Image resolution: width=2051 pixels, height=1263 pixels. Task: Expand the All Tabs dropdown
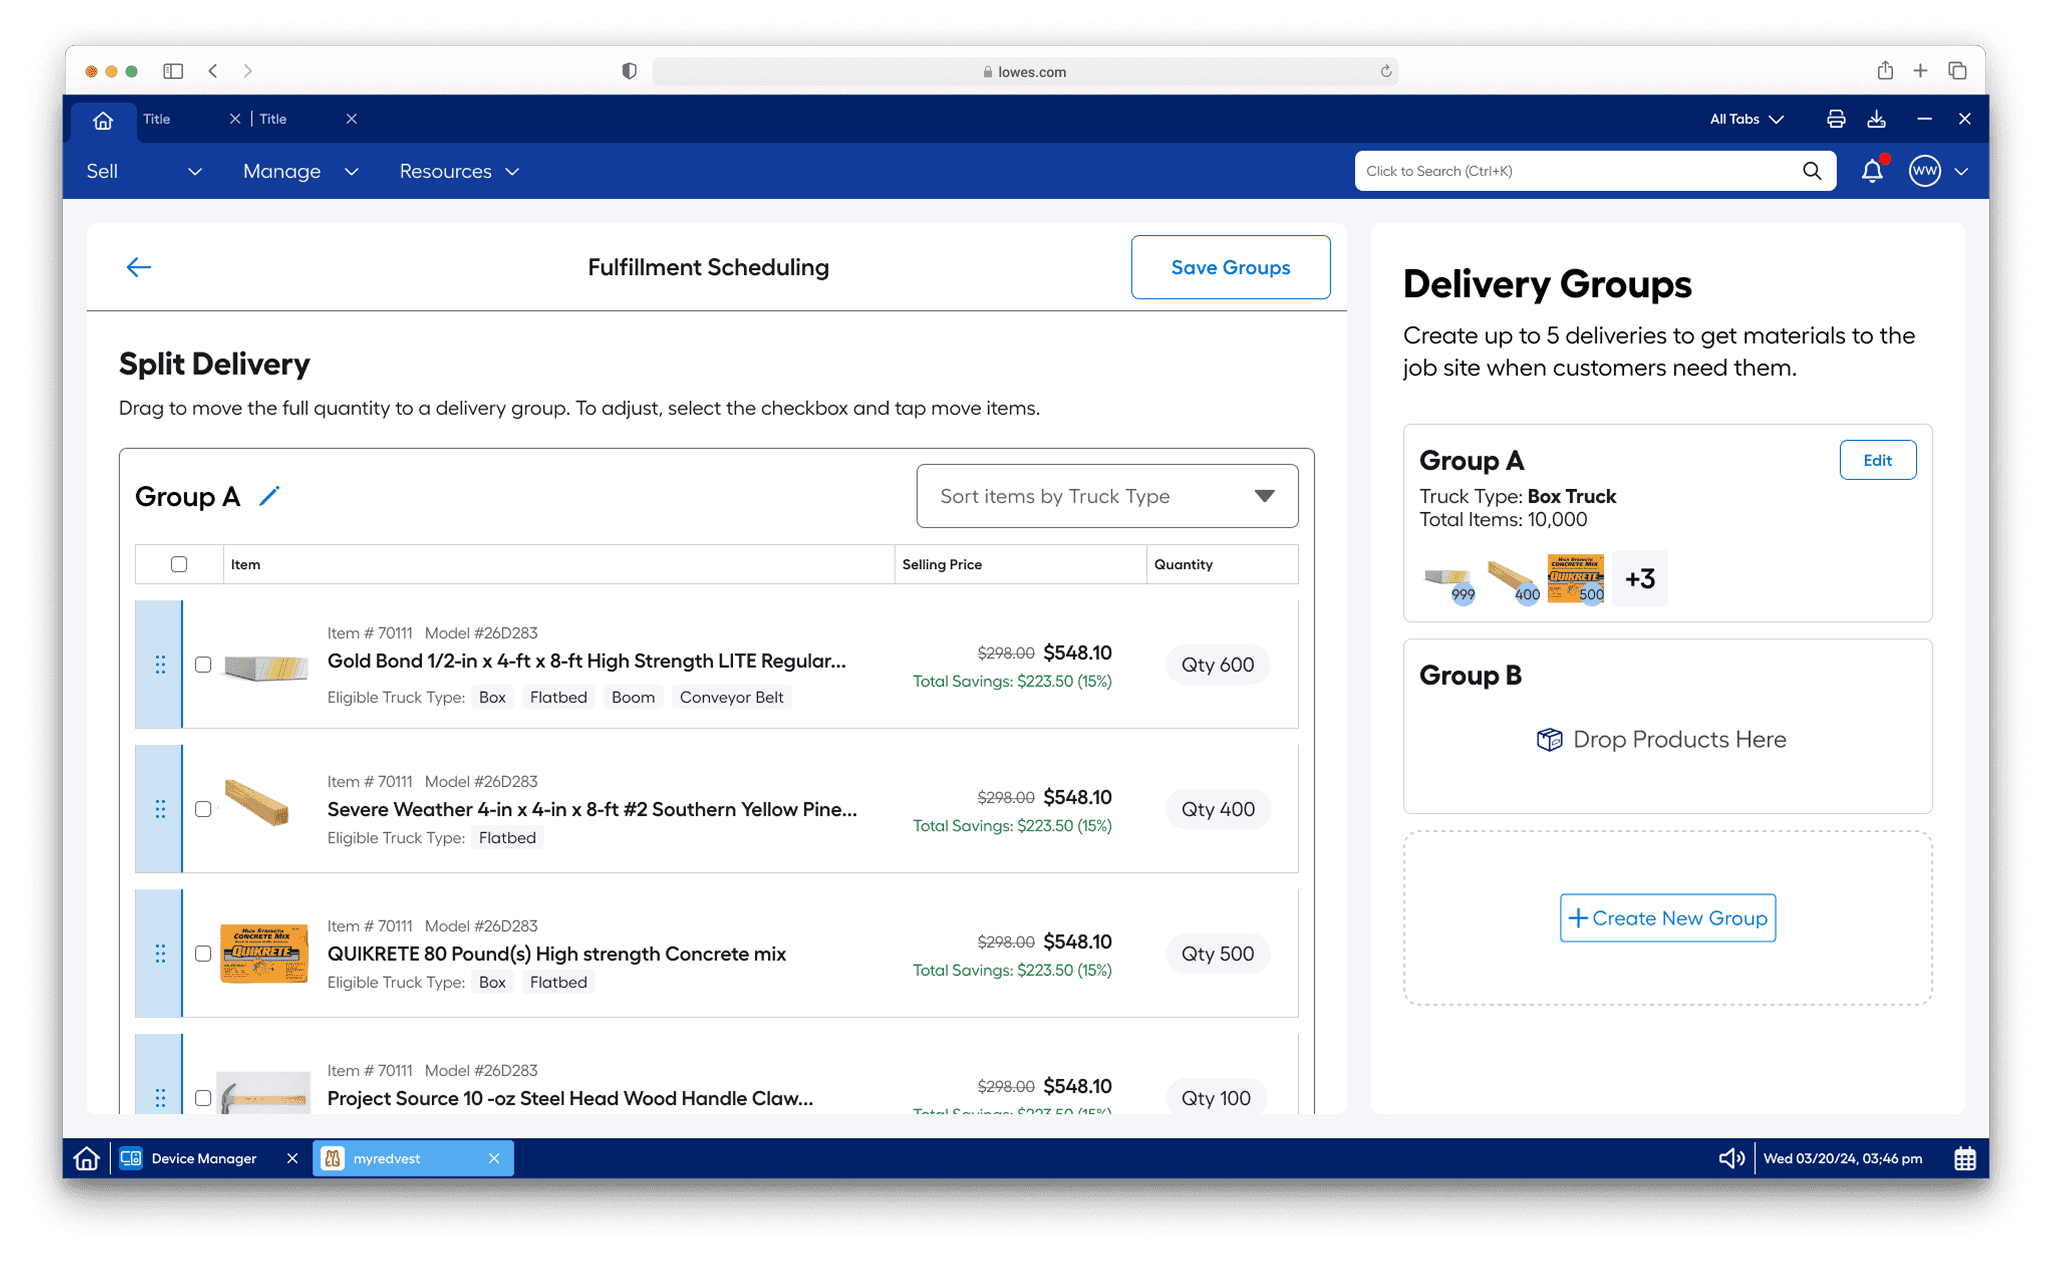tap(1745, 119)
